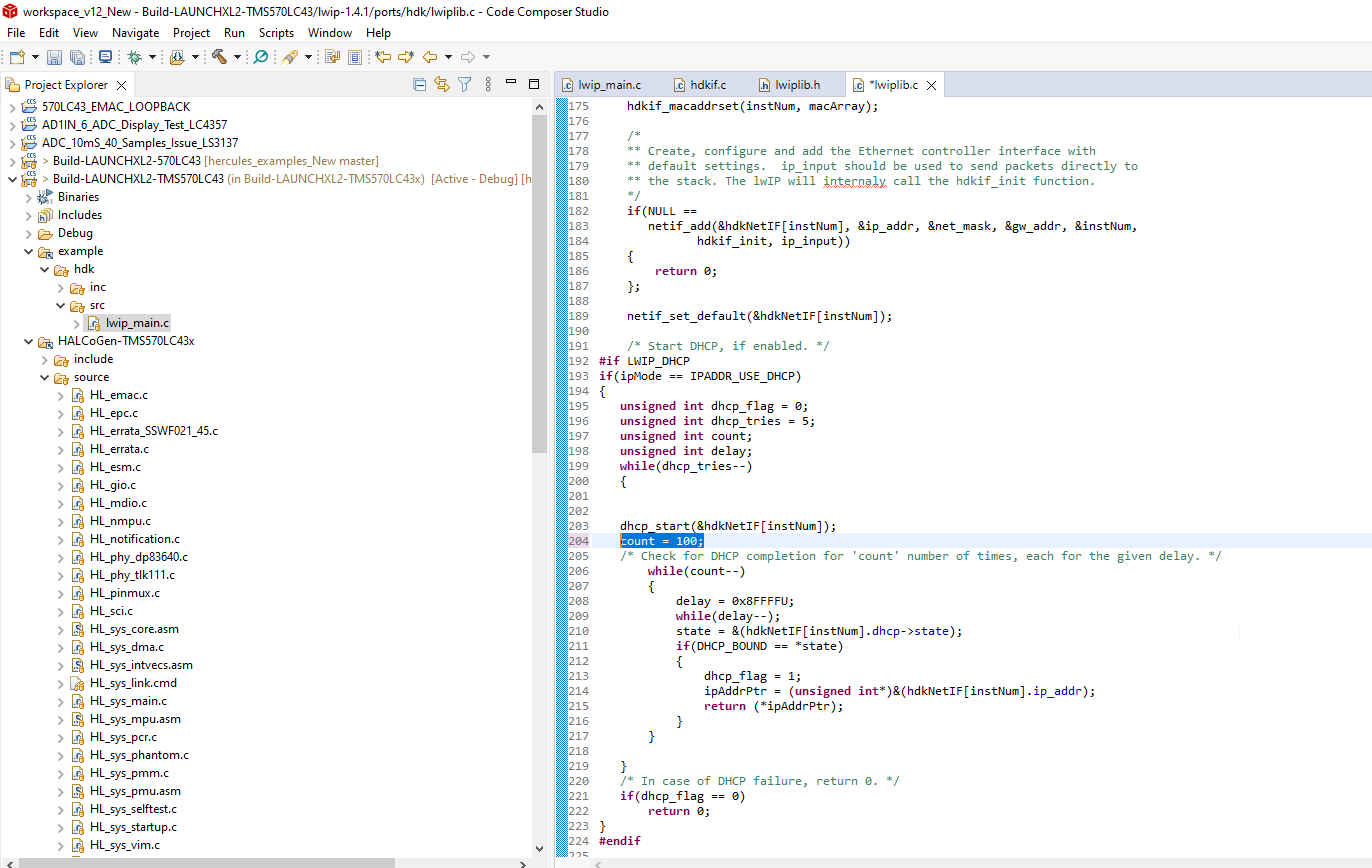Save the current file with the Save icon
Screen dimensions: 1372x868
point(54,57)
